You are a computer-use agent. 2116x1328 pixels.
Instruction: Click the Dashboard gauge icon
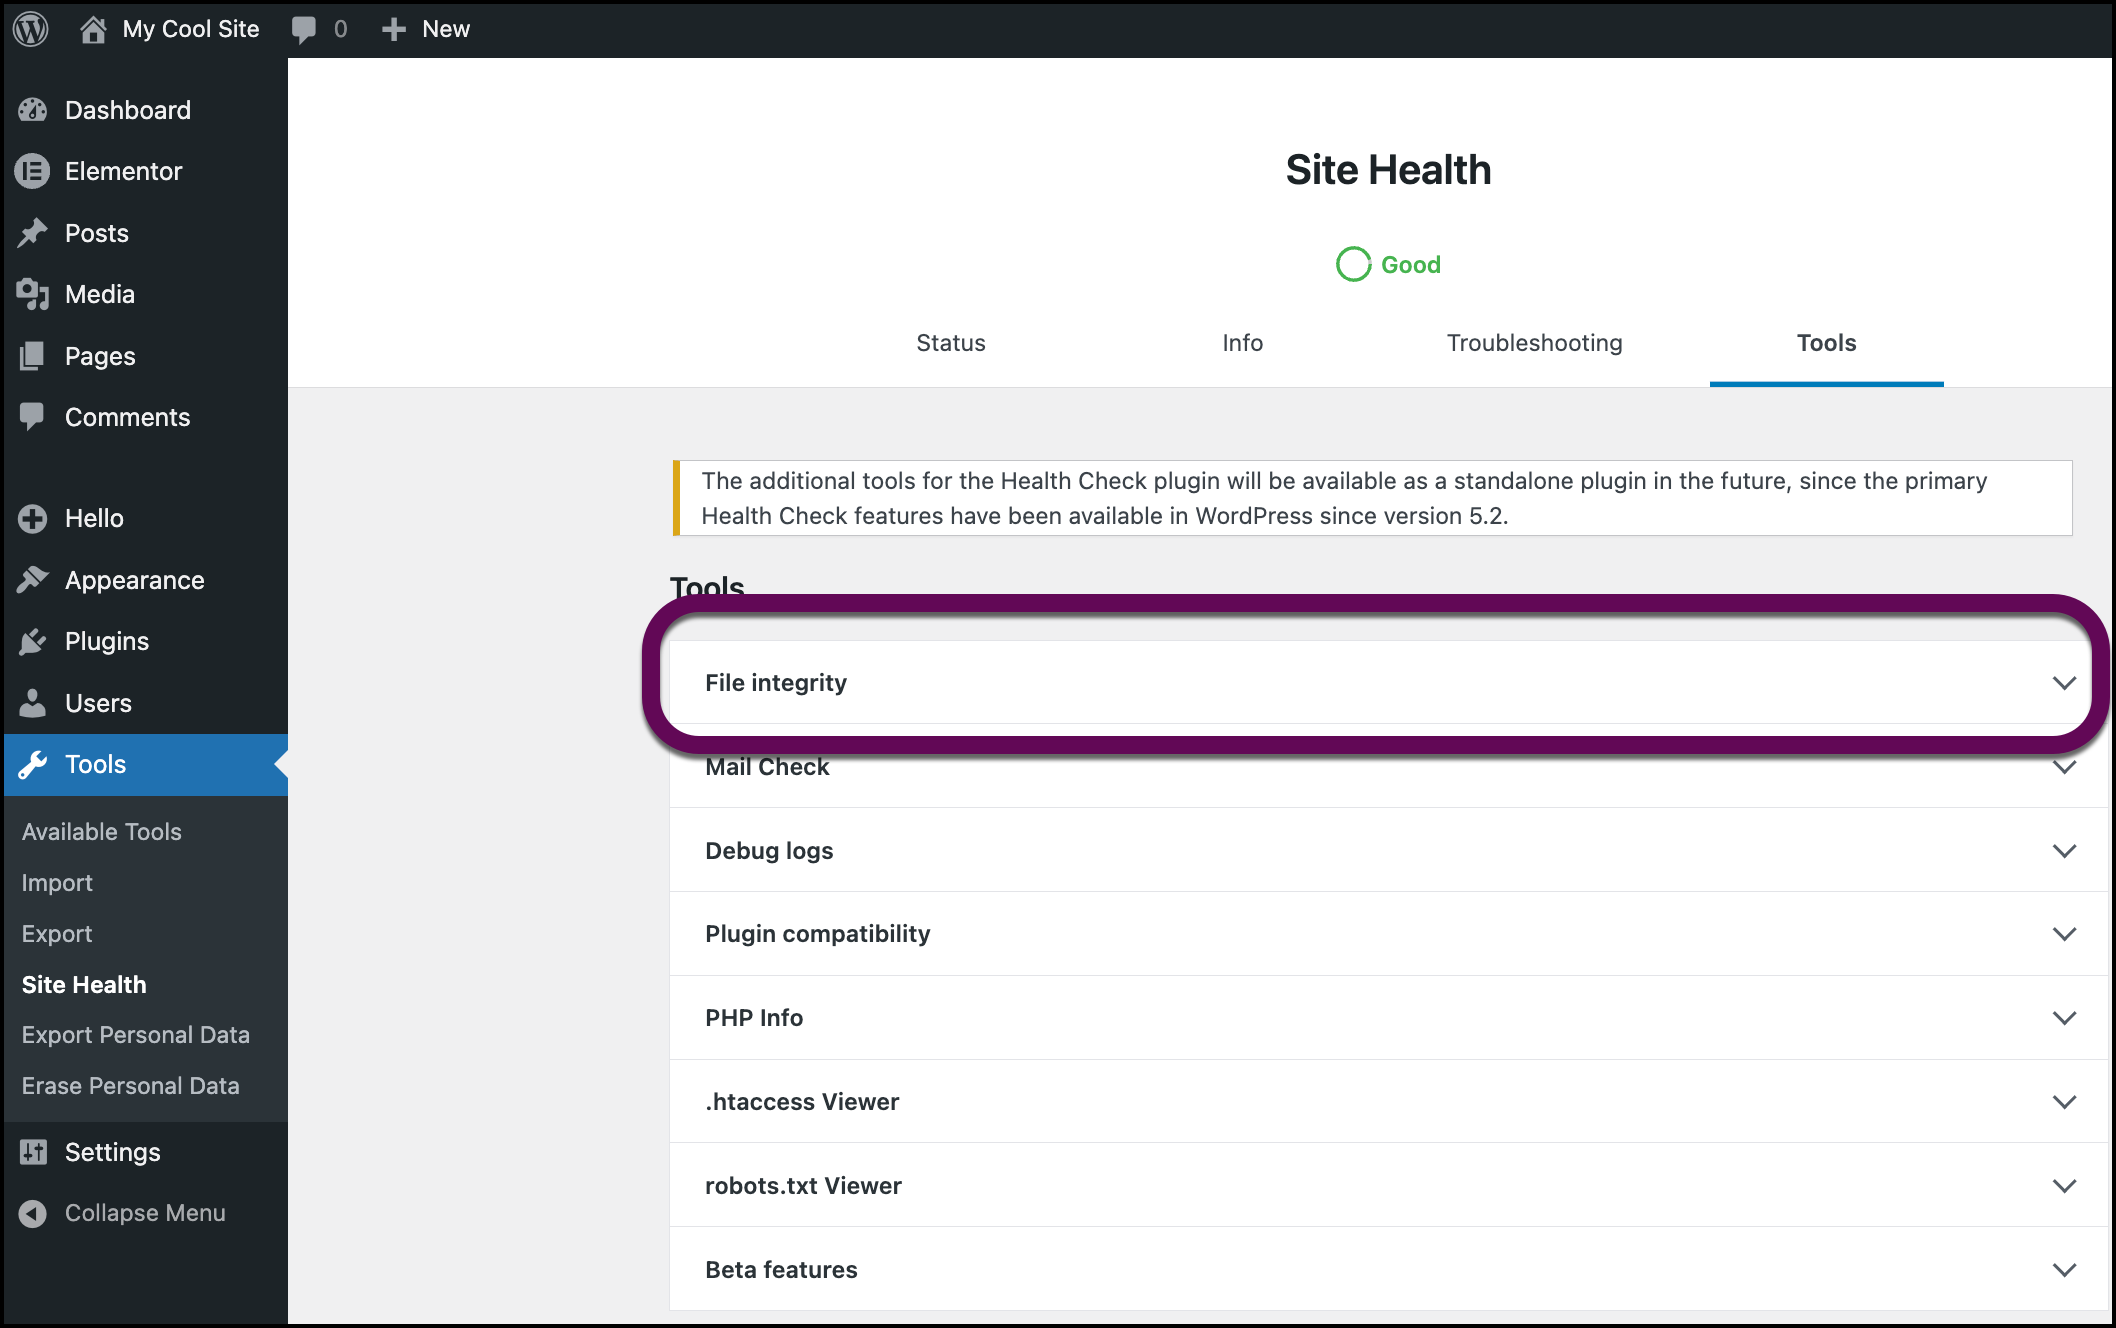pos(33,110)
